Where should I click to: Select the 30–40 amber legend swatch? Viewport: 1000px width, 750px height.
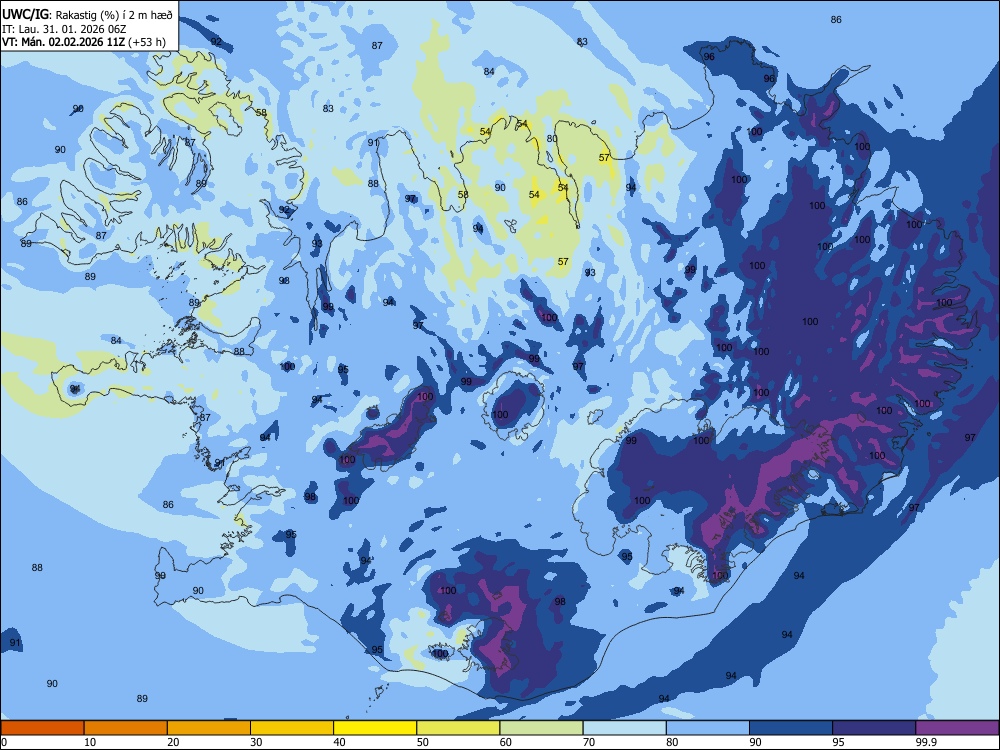click(x=292, y=728)
